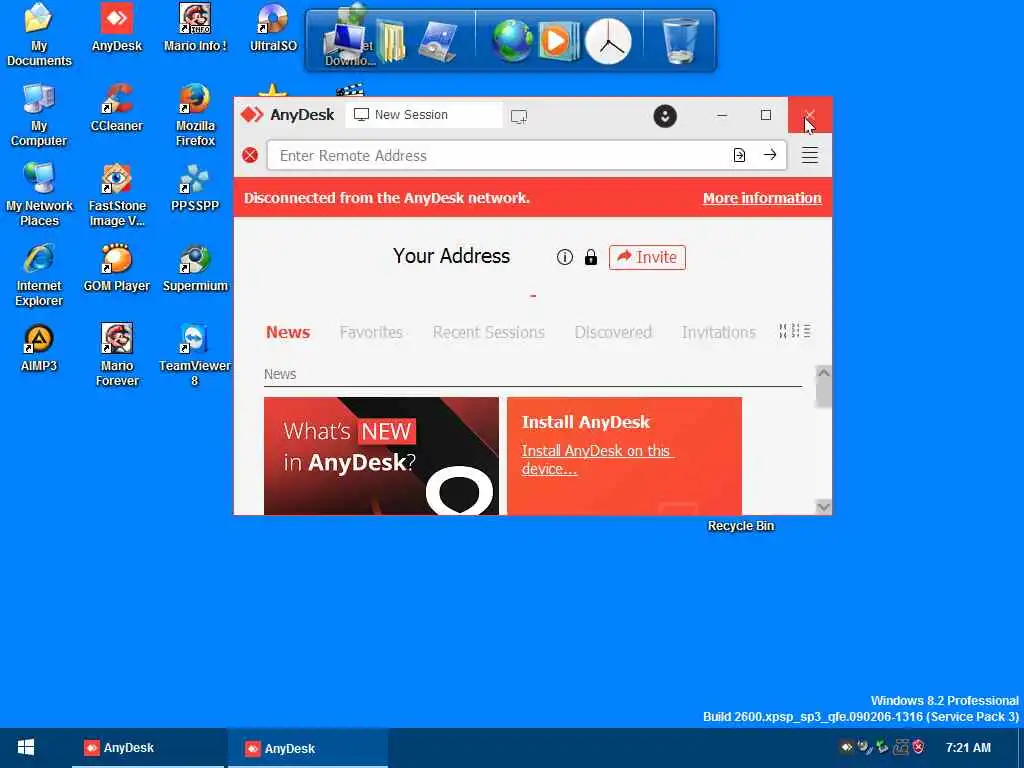
Task: Click the connect arrow in address bar
Action: point(770,155)
